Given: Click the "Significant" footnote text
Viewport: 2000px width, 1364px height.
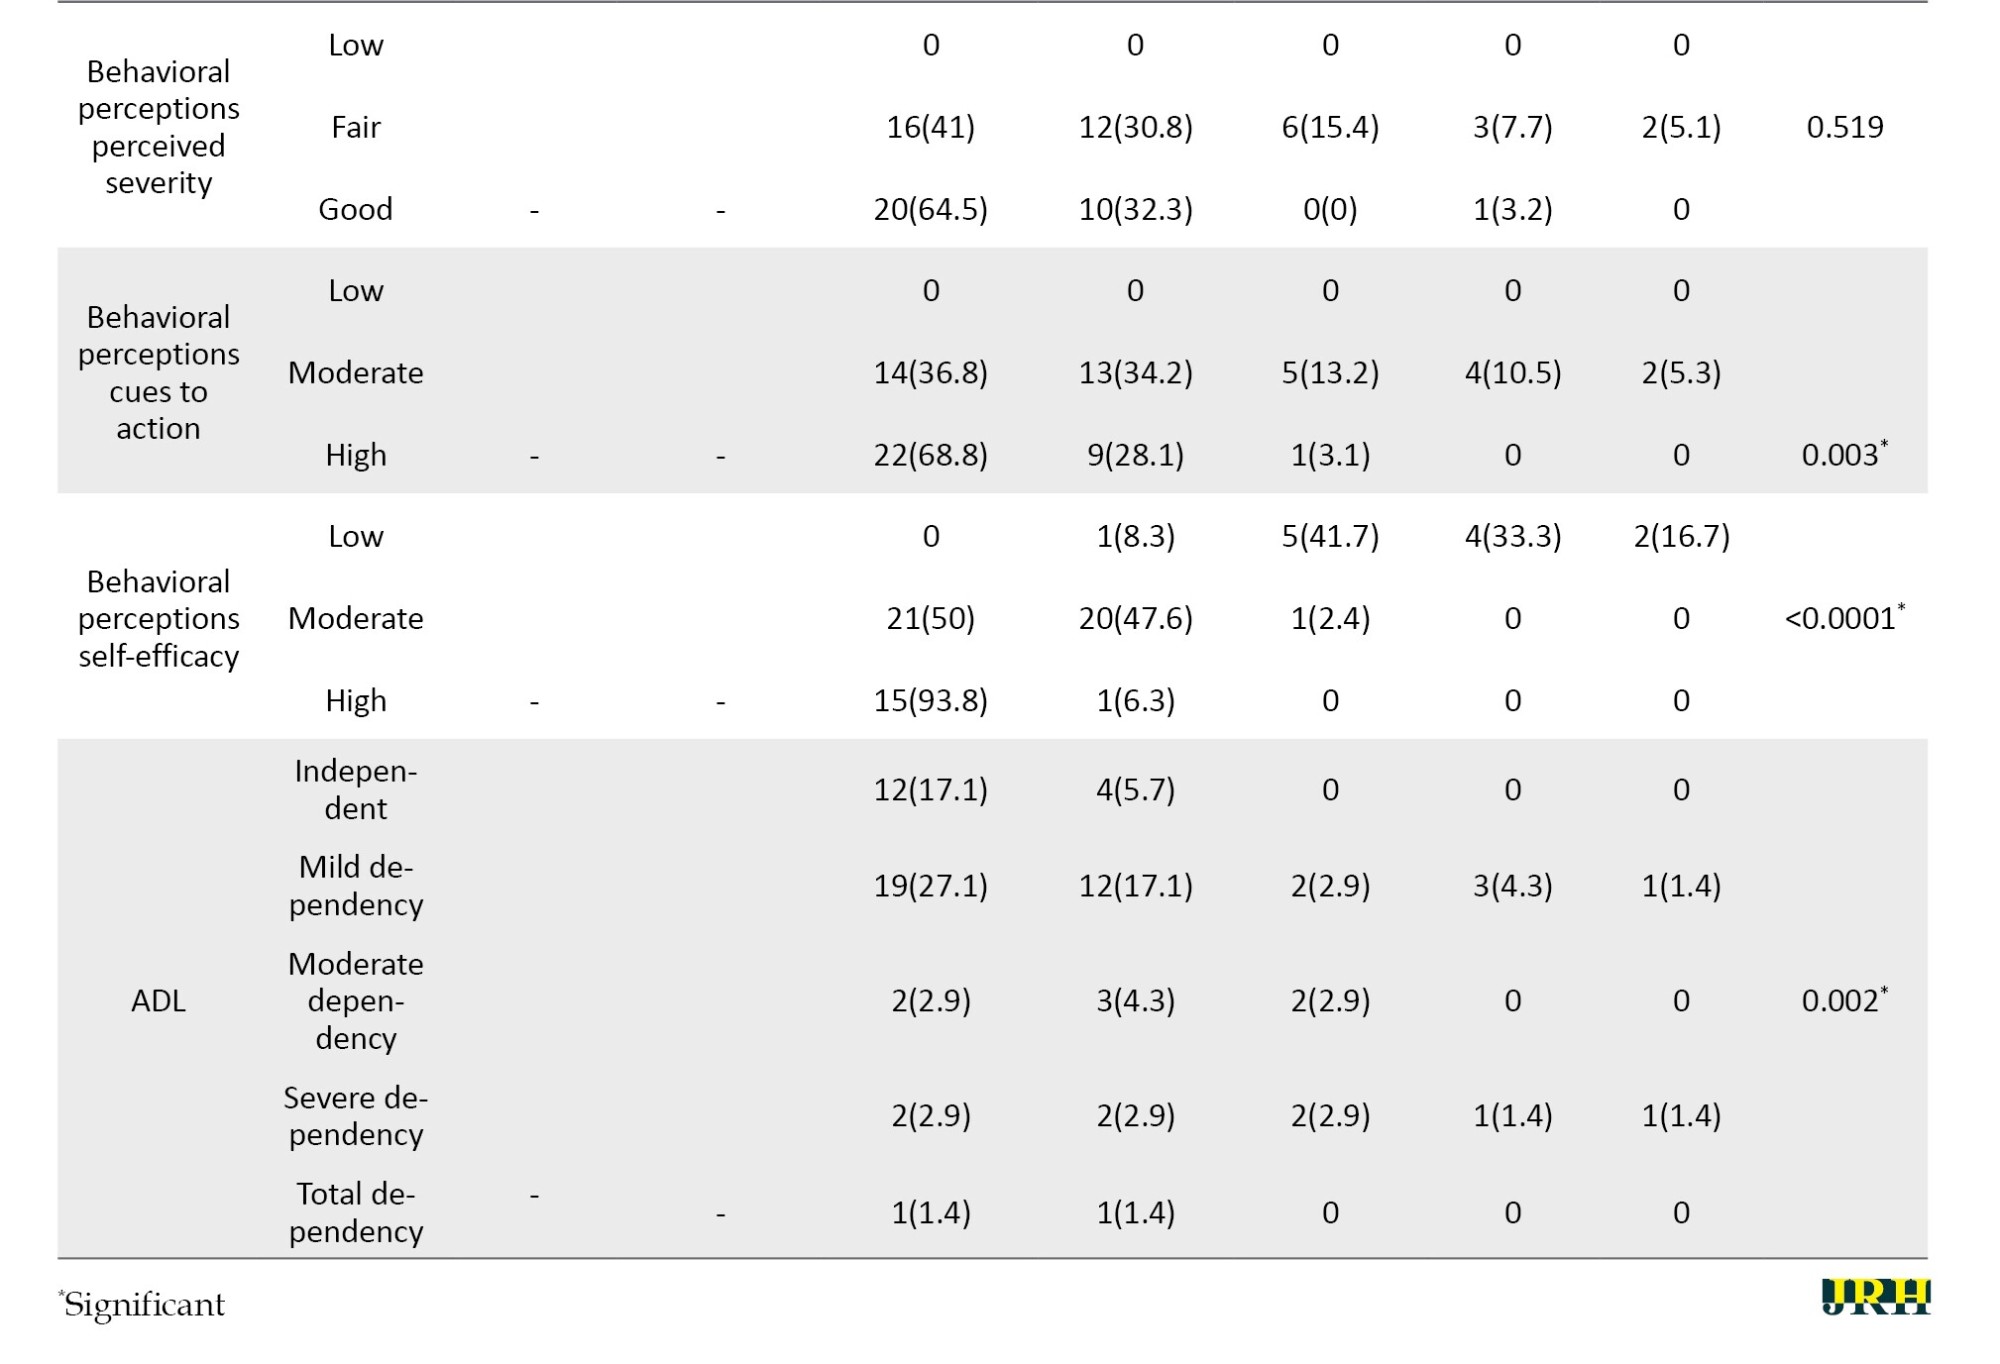Looking at the screenshot, I should (x=143, y=1305).
